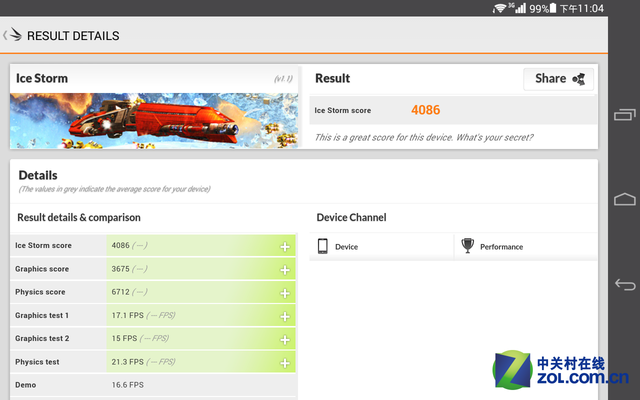Viewport: 640px width, 400px height.
Task: Tap the Share button label
Action: coord(550,78)
